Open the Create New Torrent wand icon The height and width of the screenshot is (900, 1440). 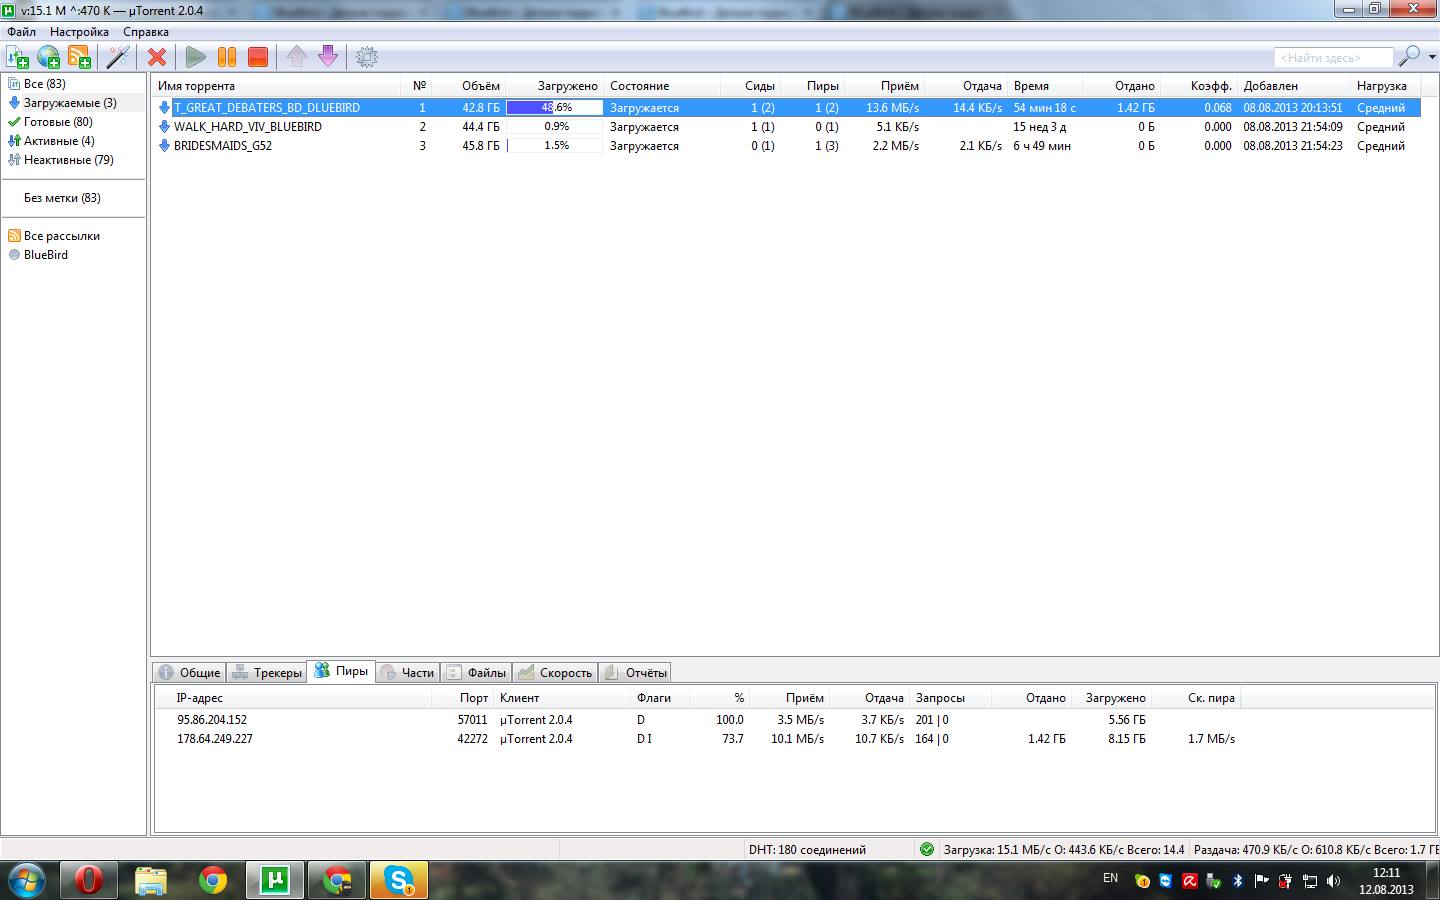pyautogui.click(x=118, y=57)
